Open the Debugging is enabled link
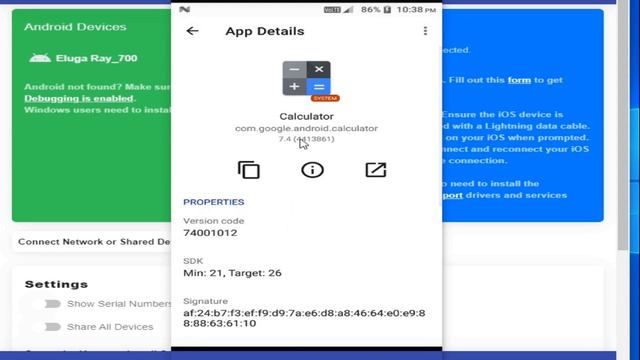Image resolution: width=640 pixels, height=360 pixels. coord(79,98)
